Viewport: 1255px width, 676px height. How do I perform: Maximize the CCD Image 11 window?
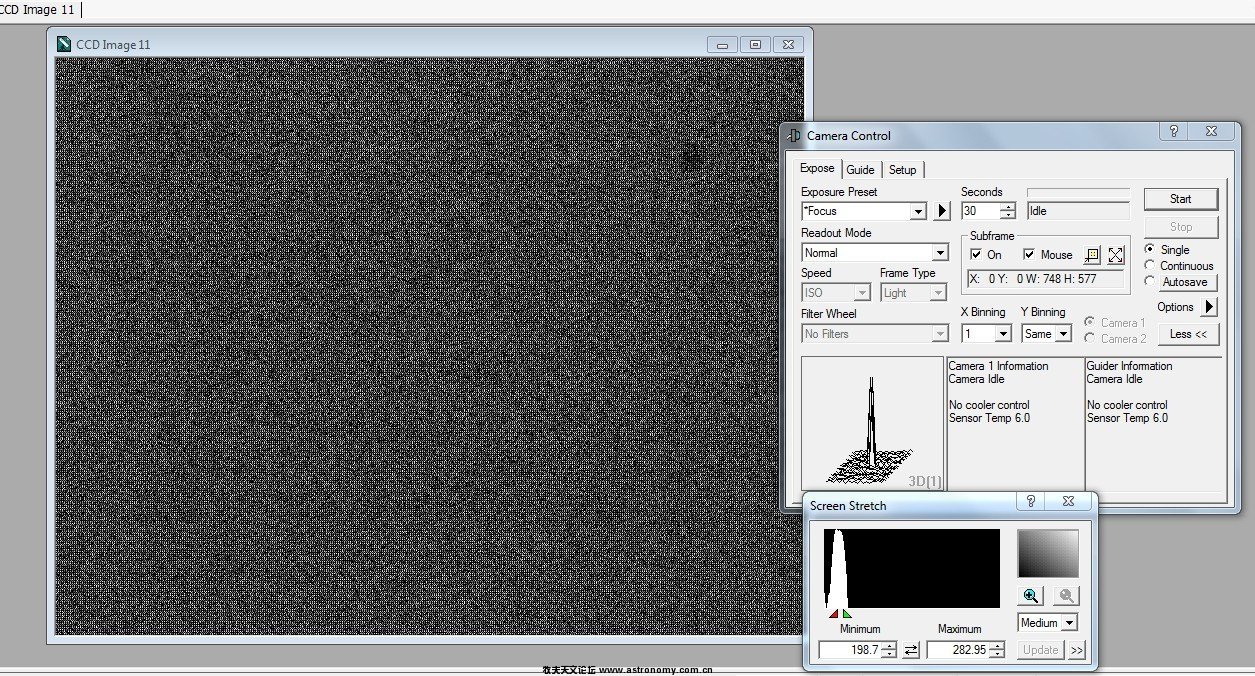[756, 44]
